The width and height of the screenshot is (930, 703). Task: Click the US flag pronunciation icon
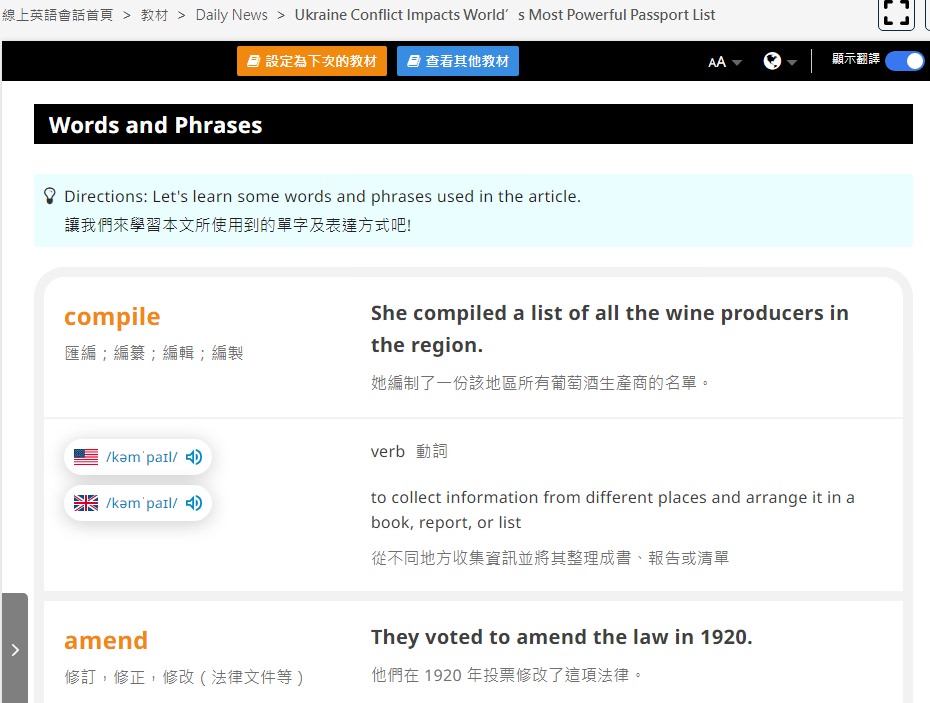tap(86, 457)
